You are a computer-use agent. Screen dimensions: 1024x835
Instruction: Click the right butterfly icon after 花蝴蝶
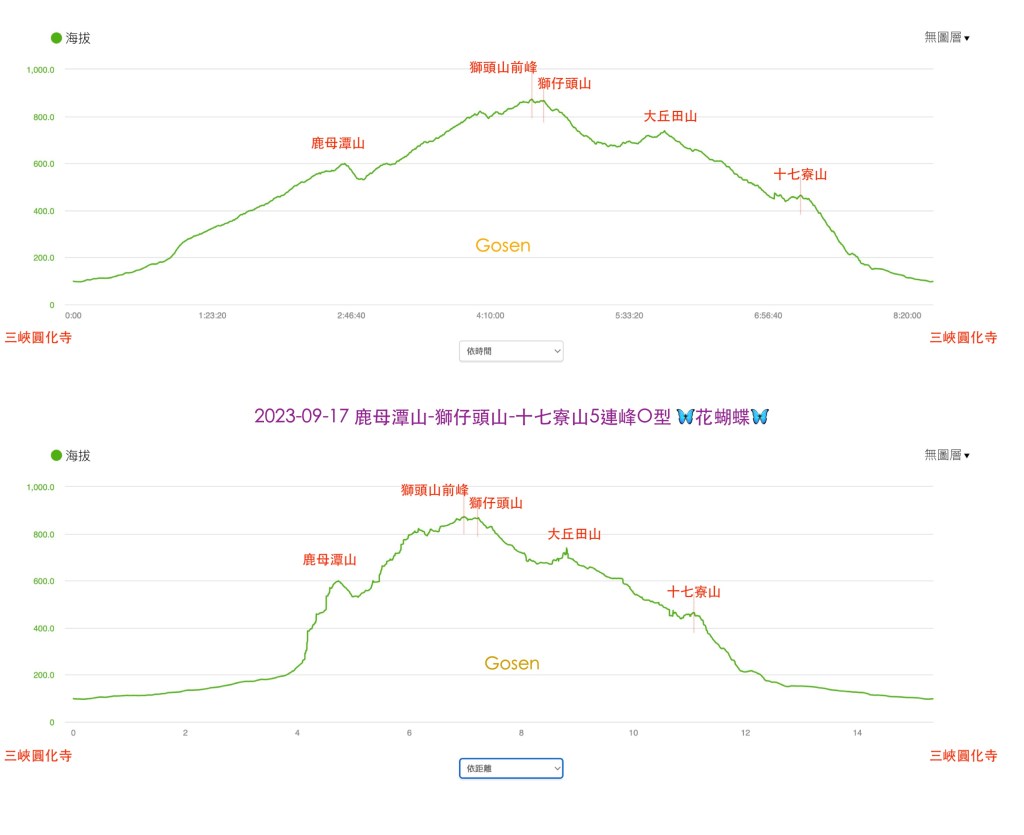click(759, 416)
